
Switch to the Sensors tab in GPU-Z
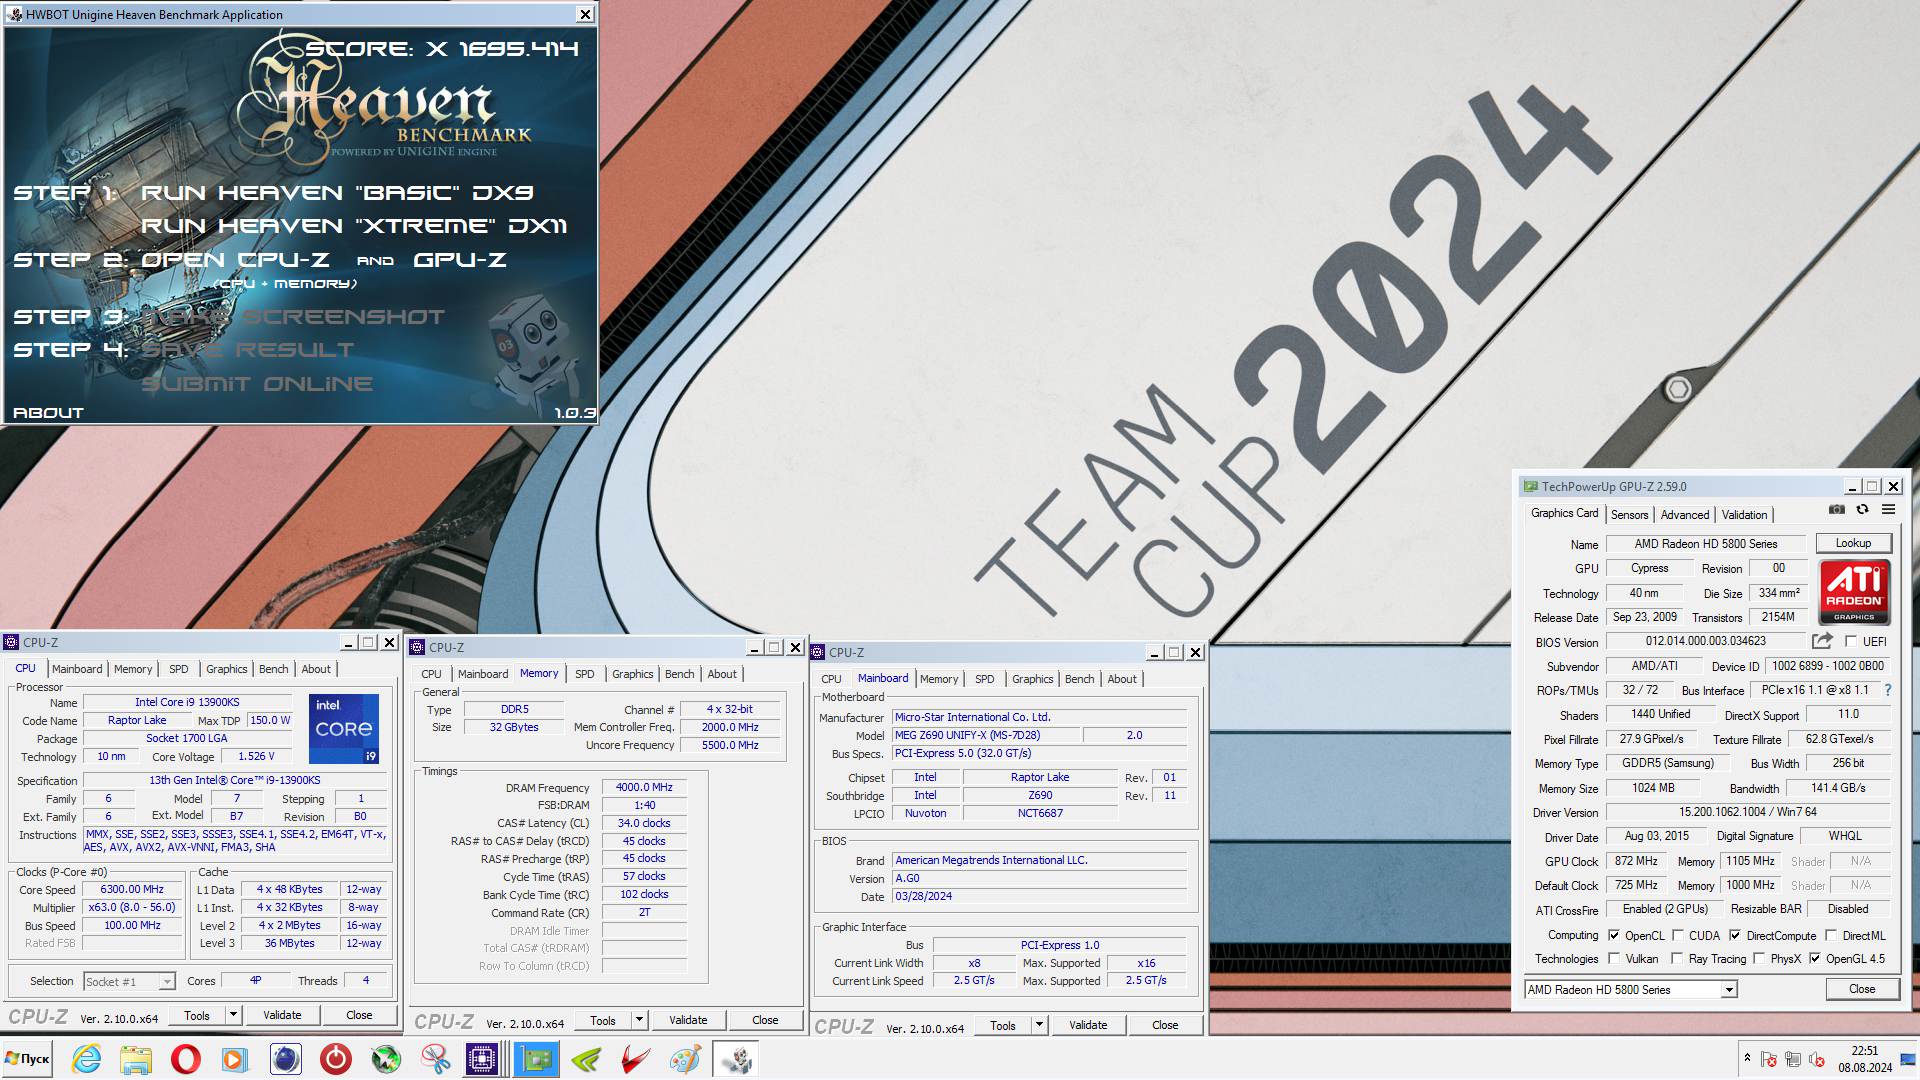point(1629,515)
